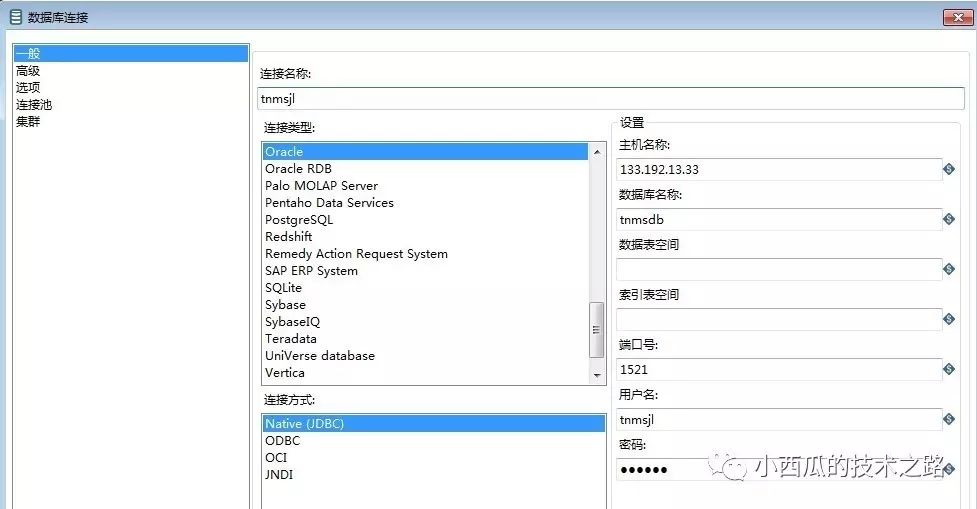977x509 pixels.
Task: Insert variable icon beside 主机名称 field
Action: point(949,169)
